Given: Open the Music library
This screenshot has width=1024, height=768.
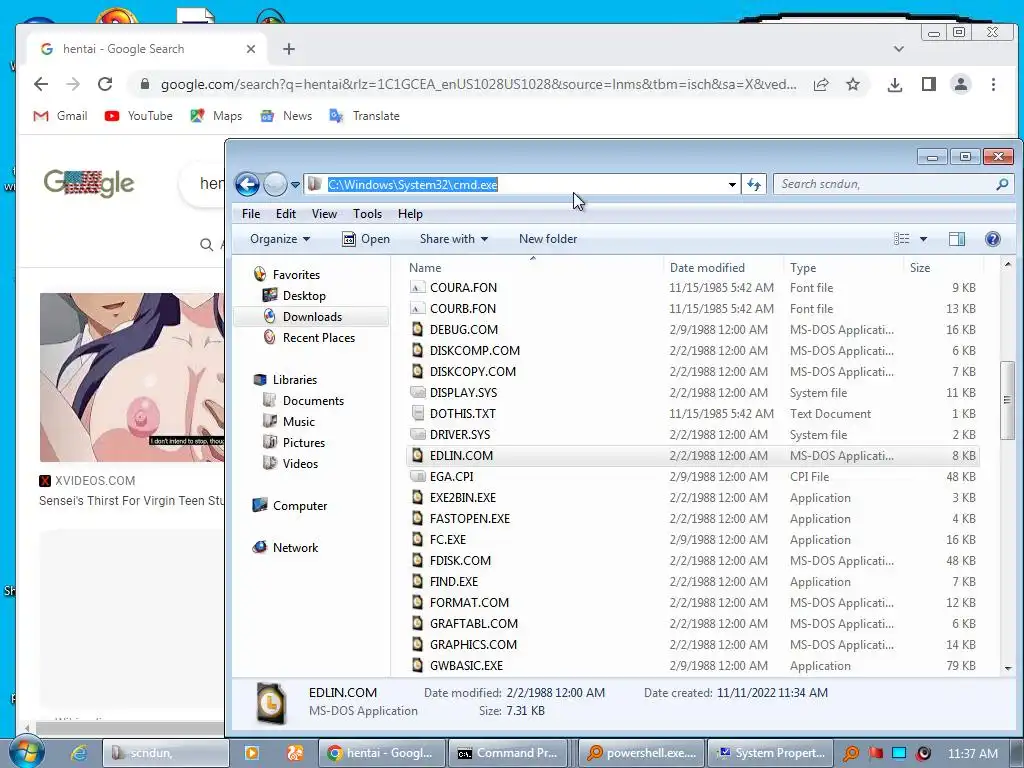Looking at the screenshot, I should [x=298, y=422].
